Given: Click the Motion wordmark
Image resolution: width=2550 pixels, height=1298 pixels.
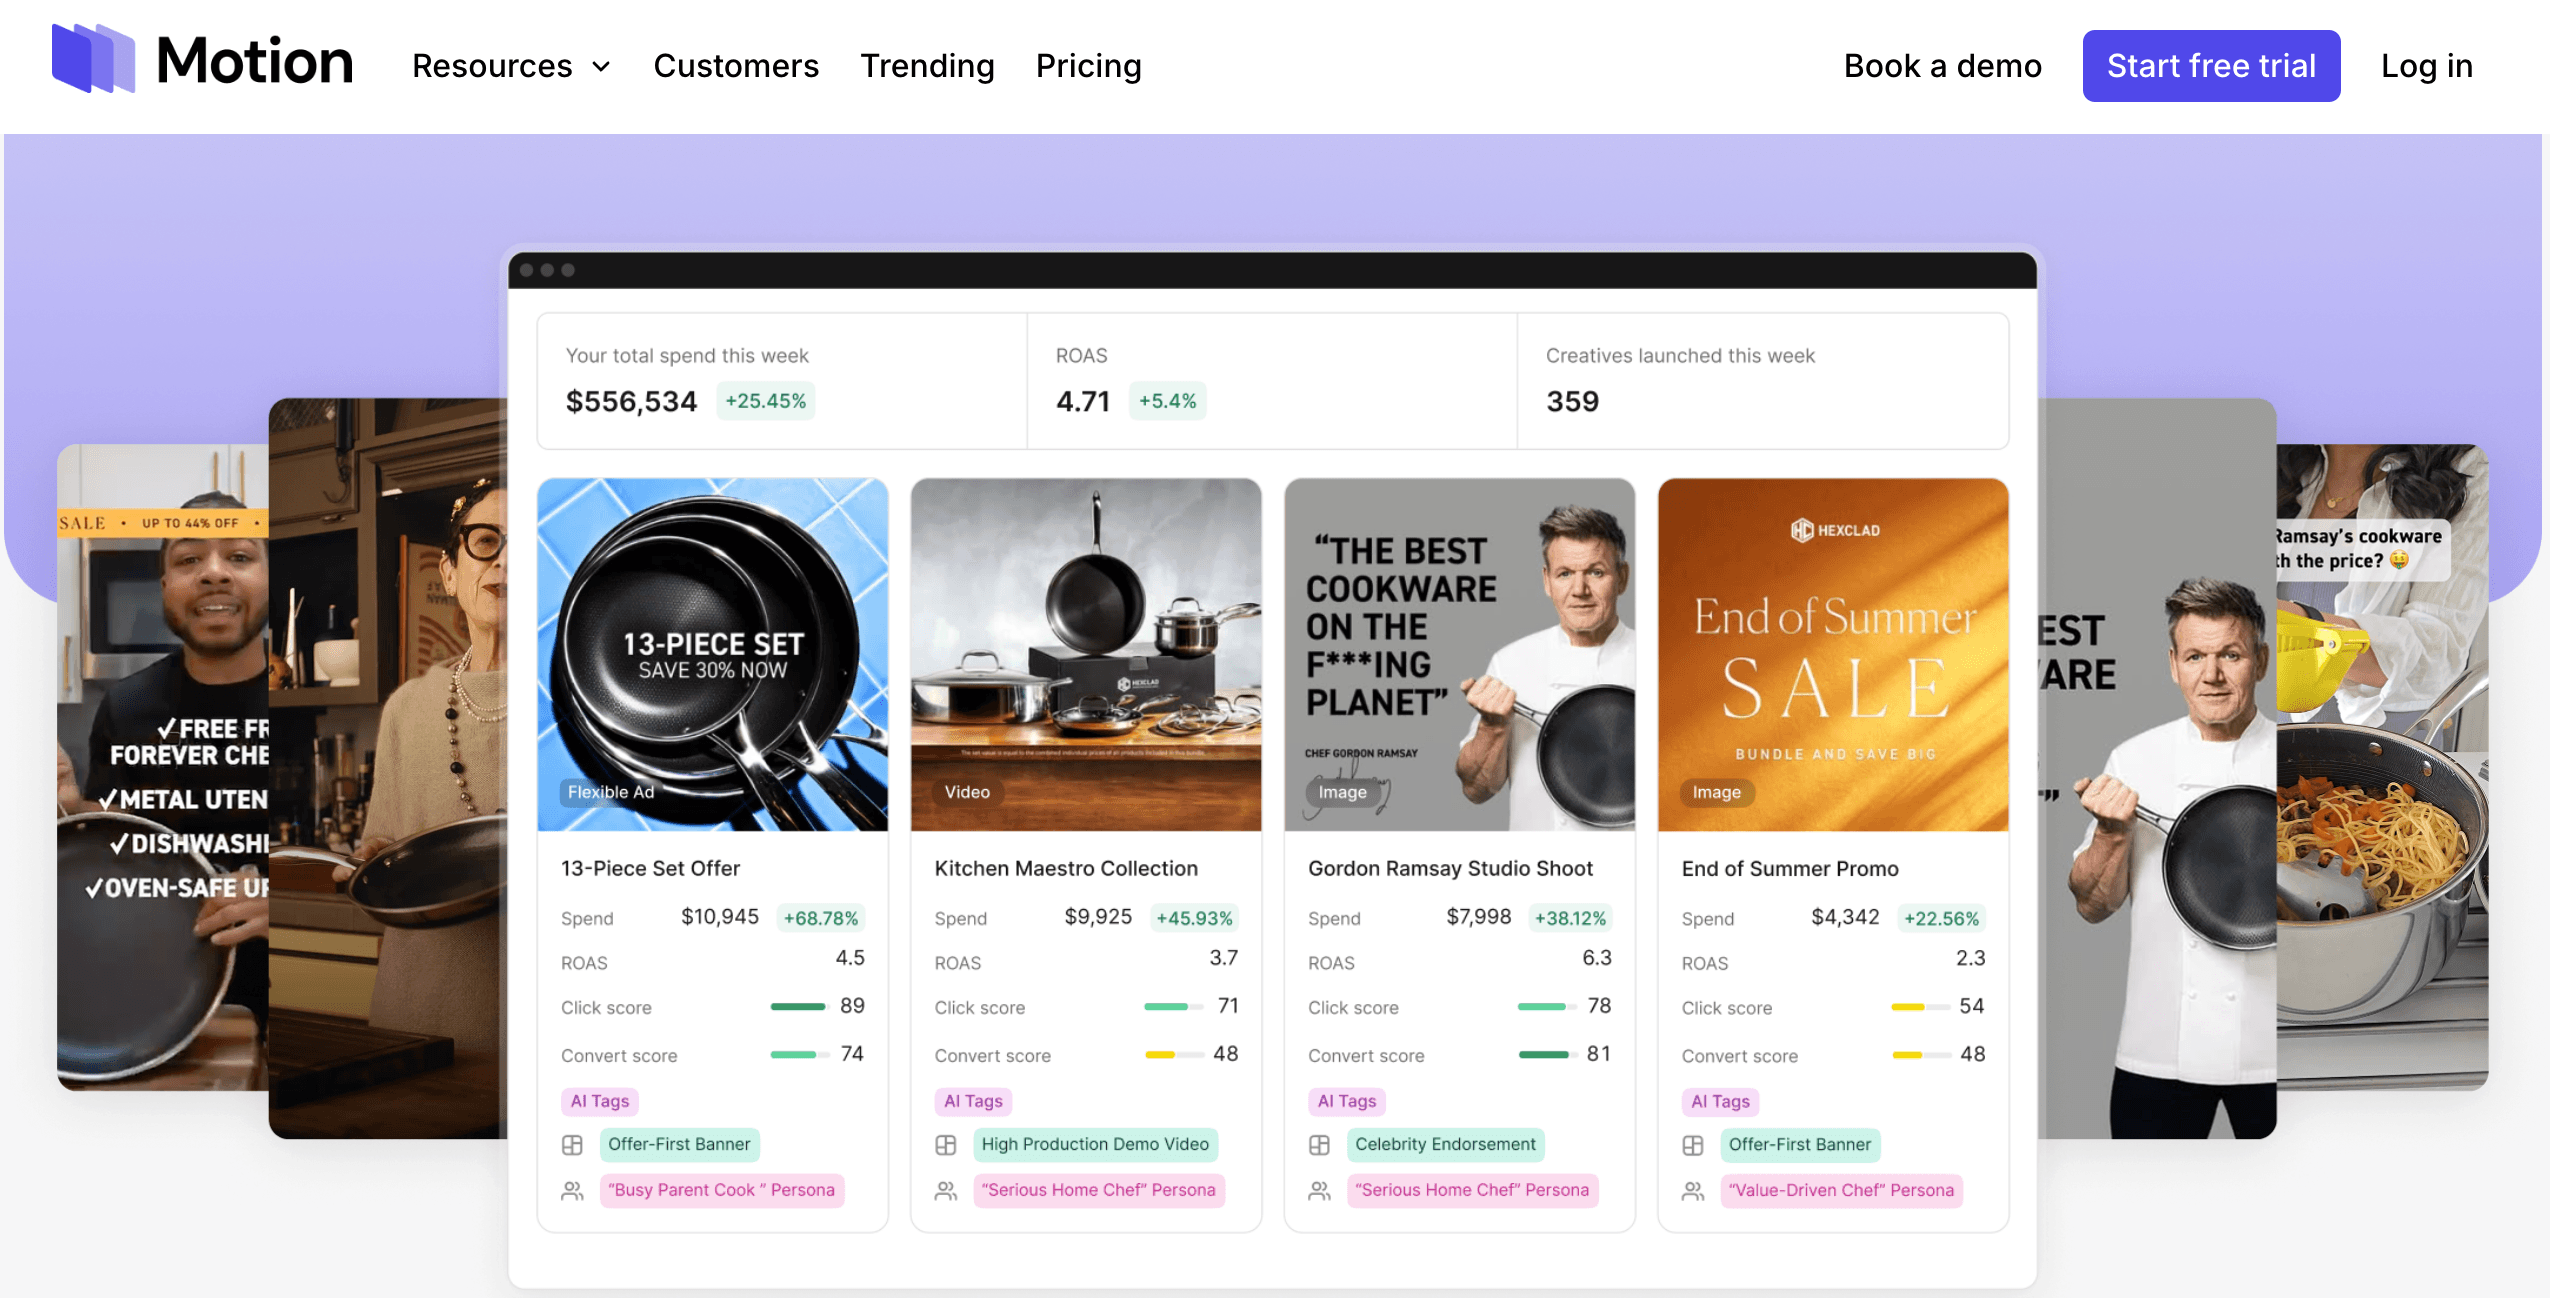Looking at the screenshot, I should pos(255,61).
